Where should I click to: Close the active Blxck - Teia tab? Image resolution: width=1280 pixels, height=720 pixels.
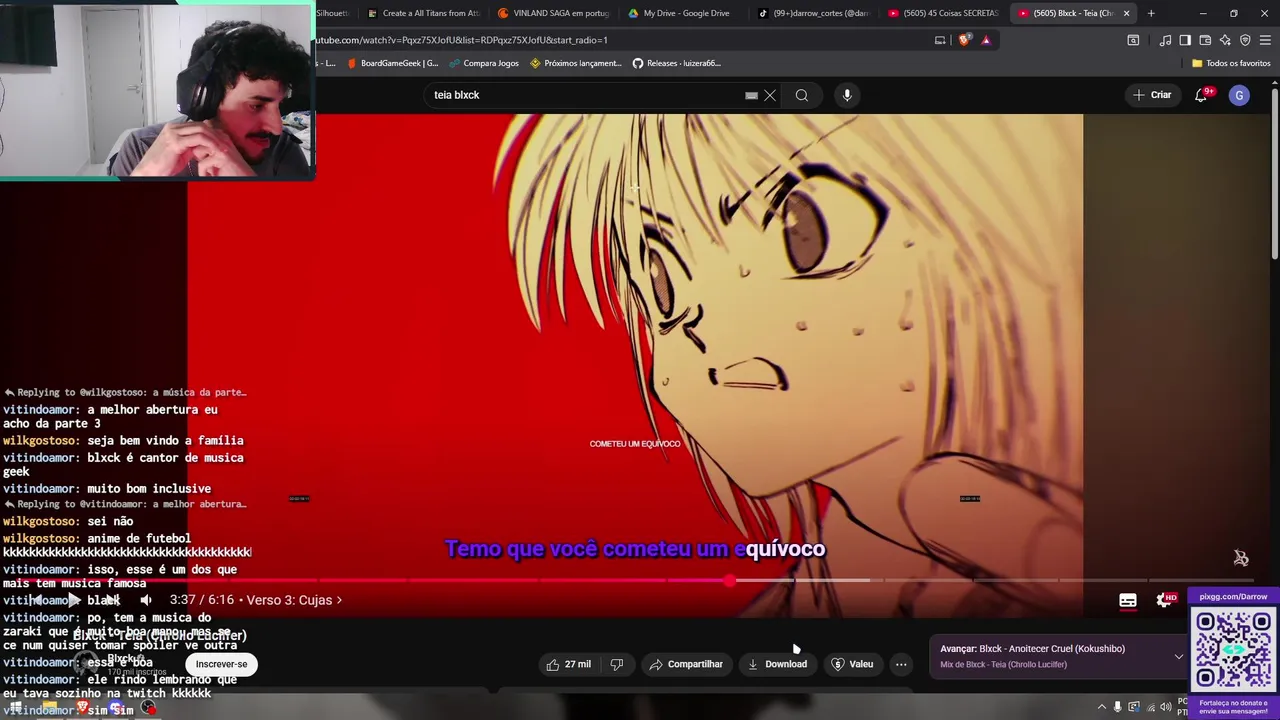[x=1126, y=13]
